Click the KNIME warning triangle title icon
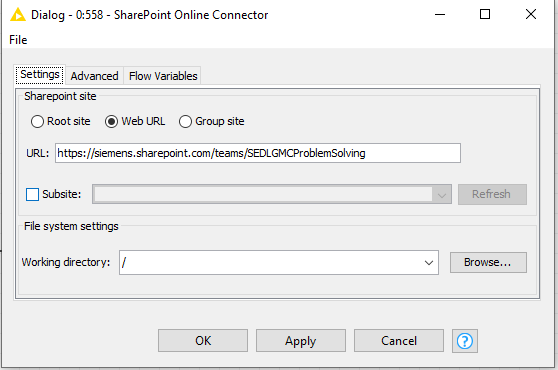This screenshot has height=370, width=558. tap(18, 15)
